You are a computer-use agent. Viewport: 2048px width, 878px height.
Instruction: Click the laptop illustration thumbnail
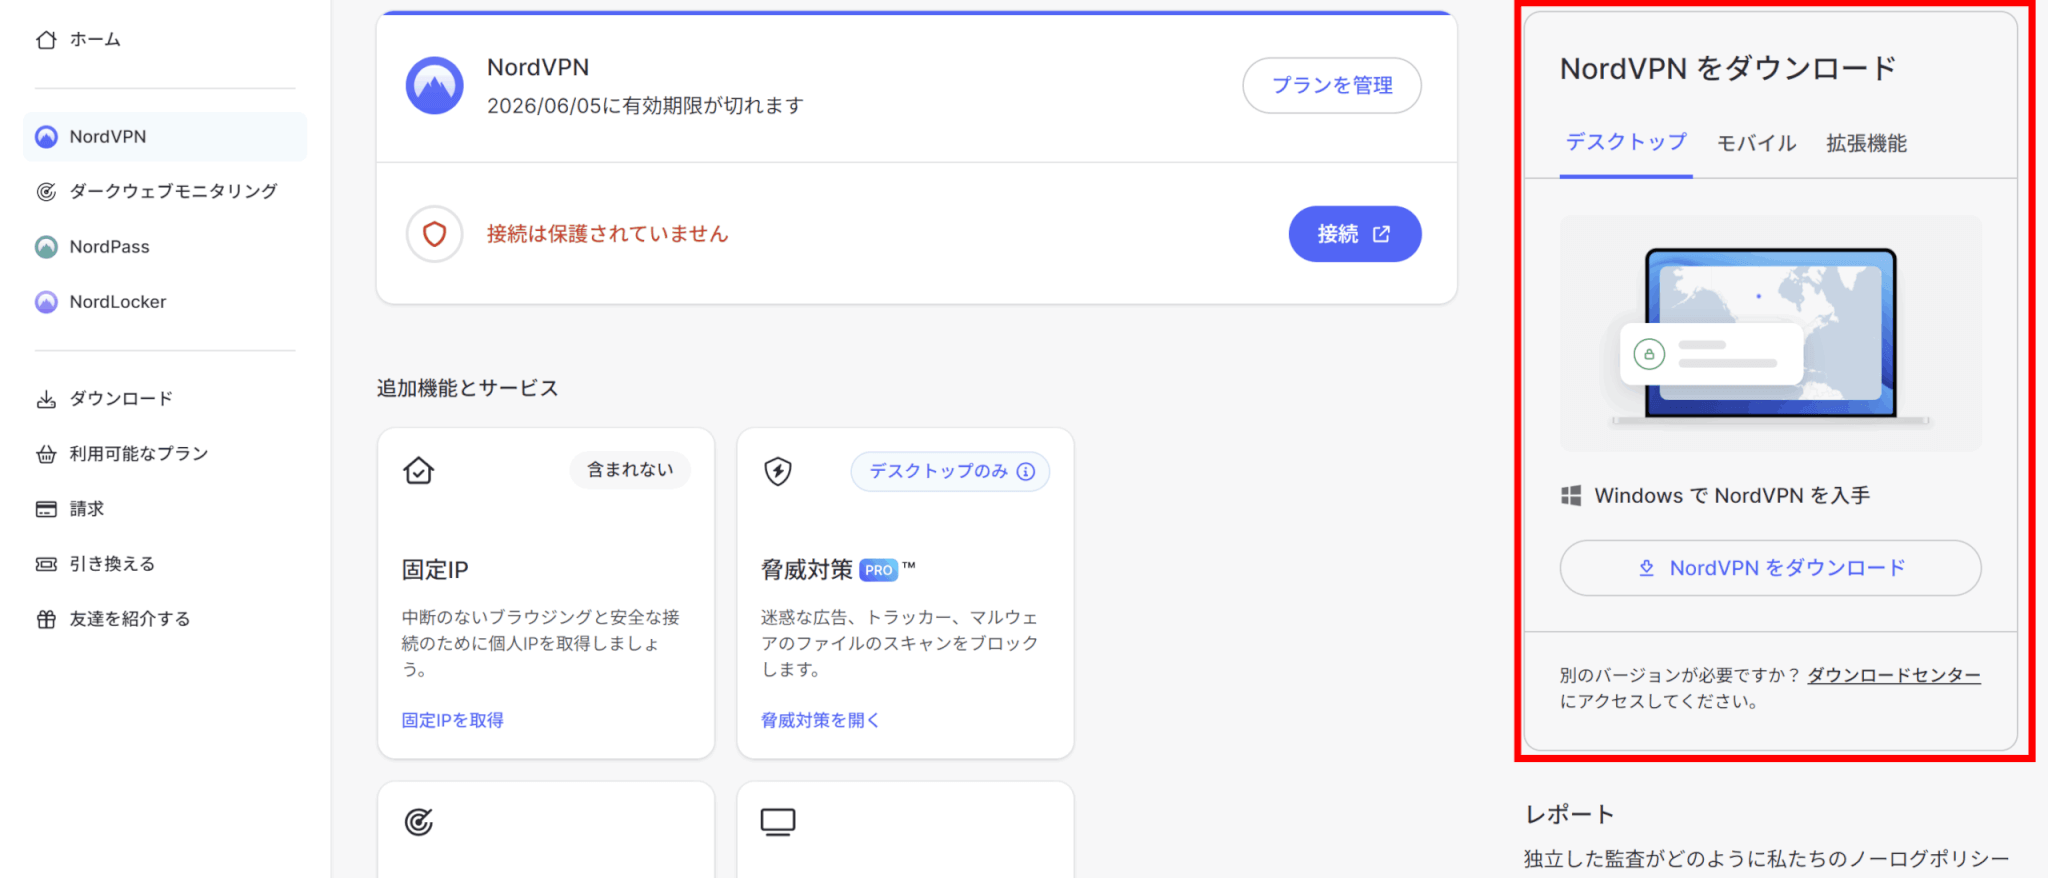coord(1770,333)
